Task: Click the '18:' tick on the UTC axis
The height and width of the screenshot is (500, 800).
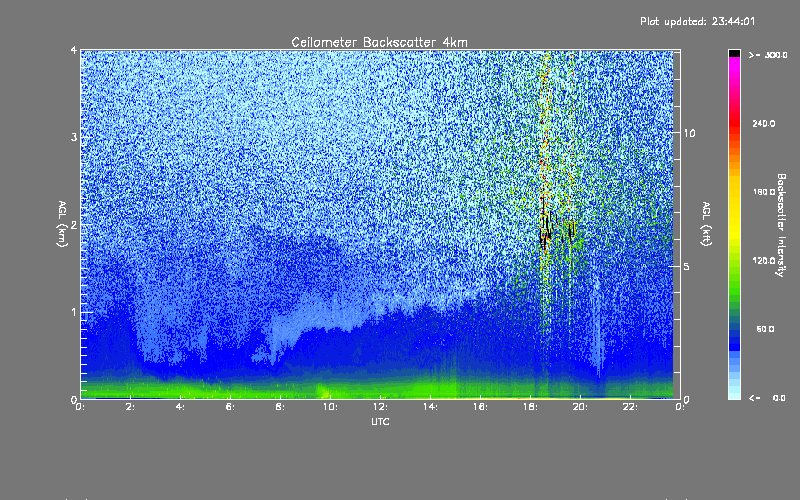Action: tap(530, 407)
